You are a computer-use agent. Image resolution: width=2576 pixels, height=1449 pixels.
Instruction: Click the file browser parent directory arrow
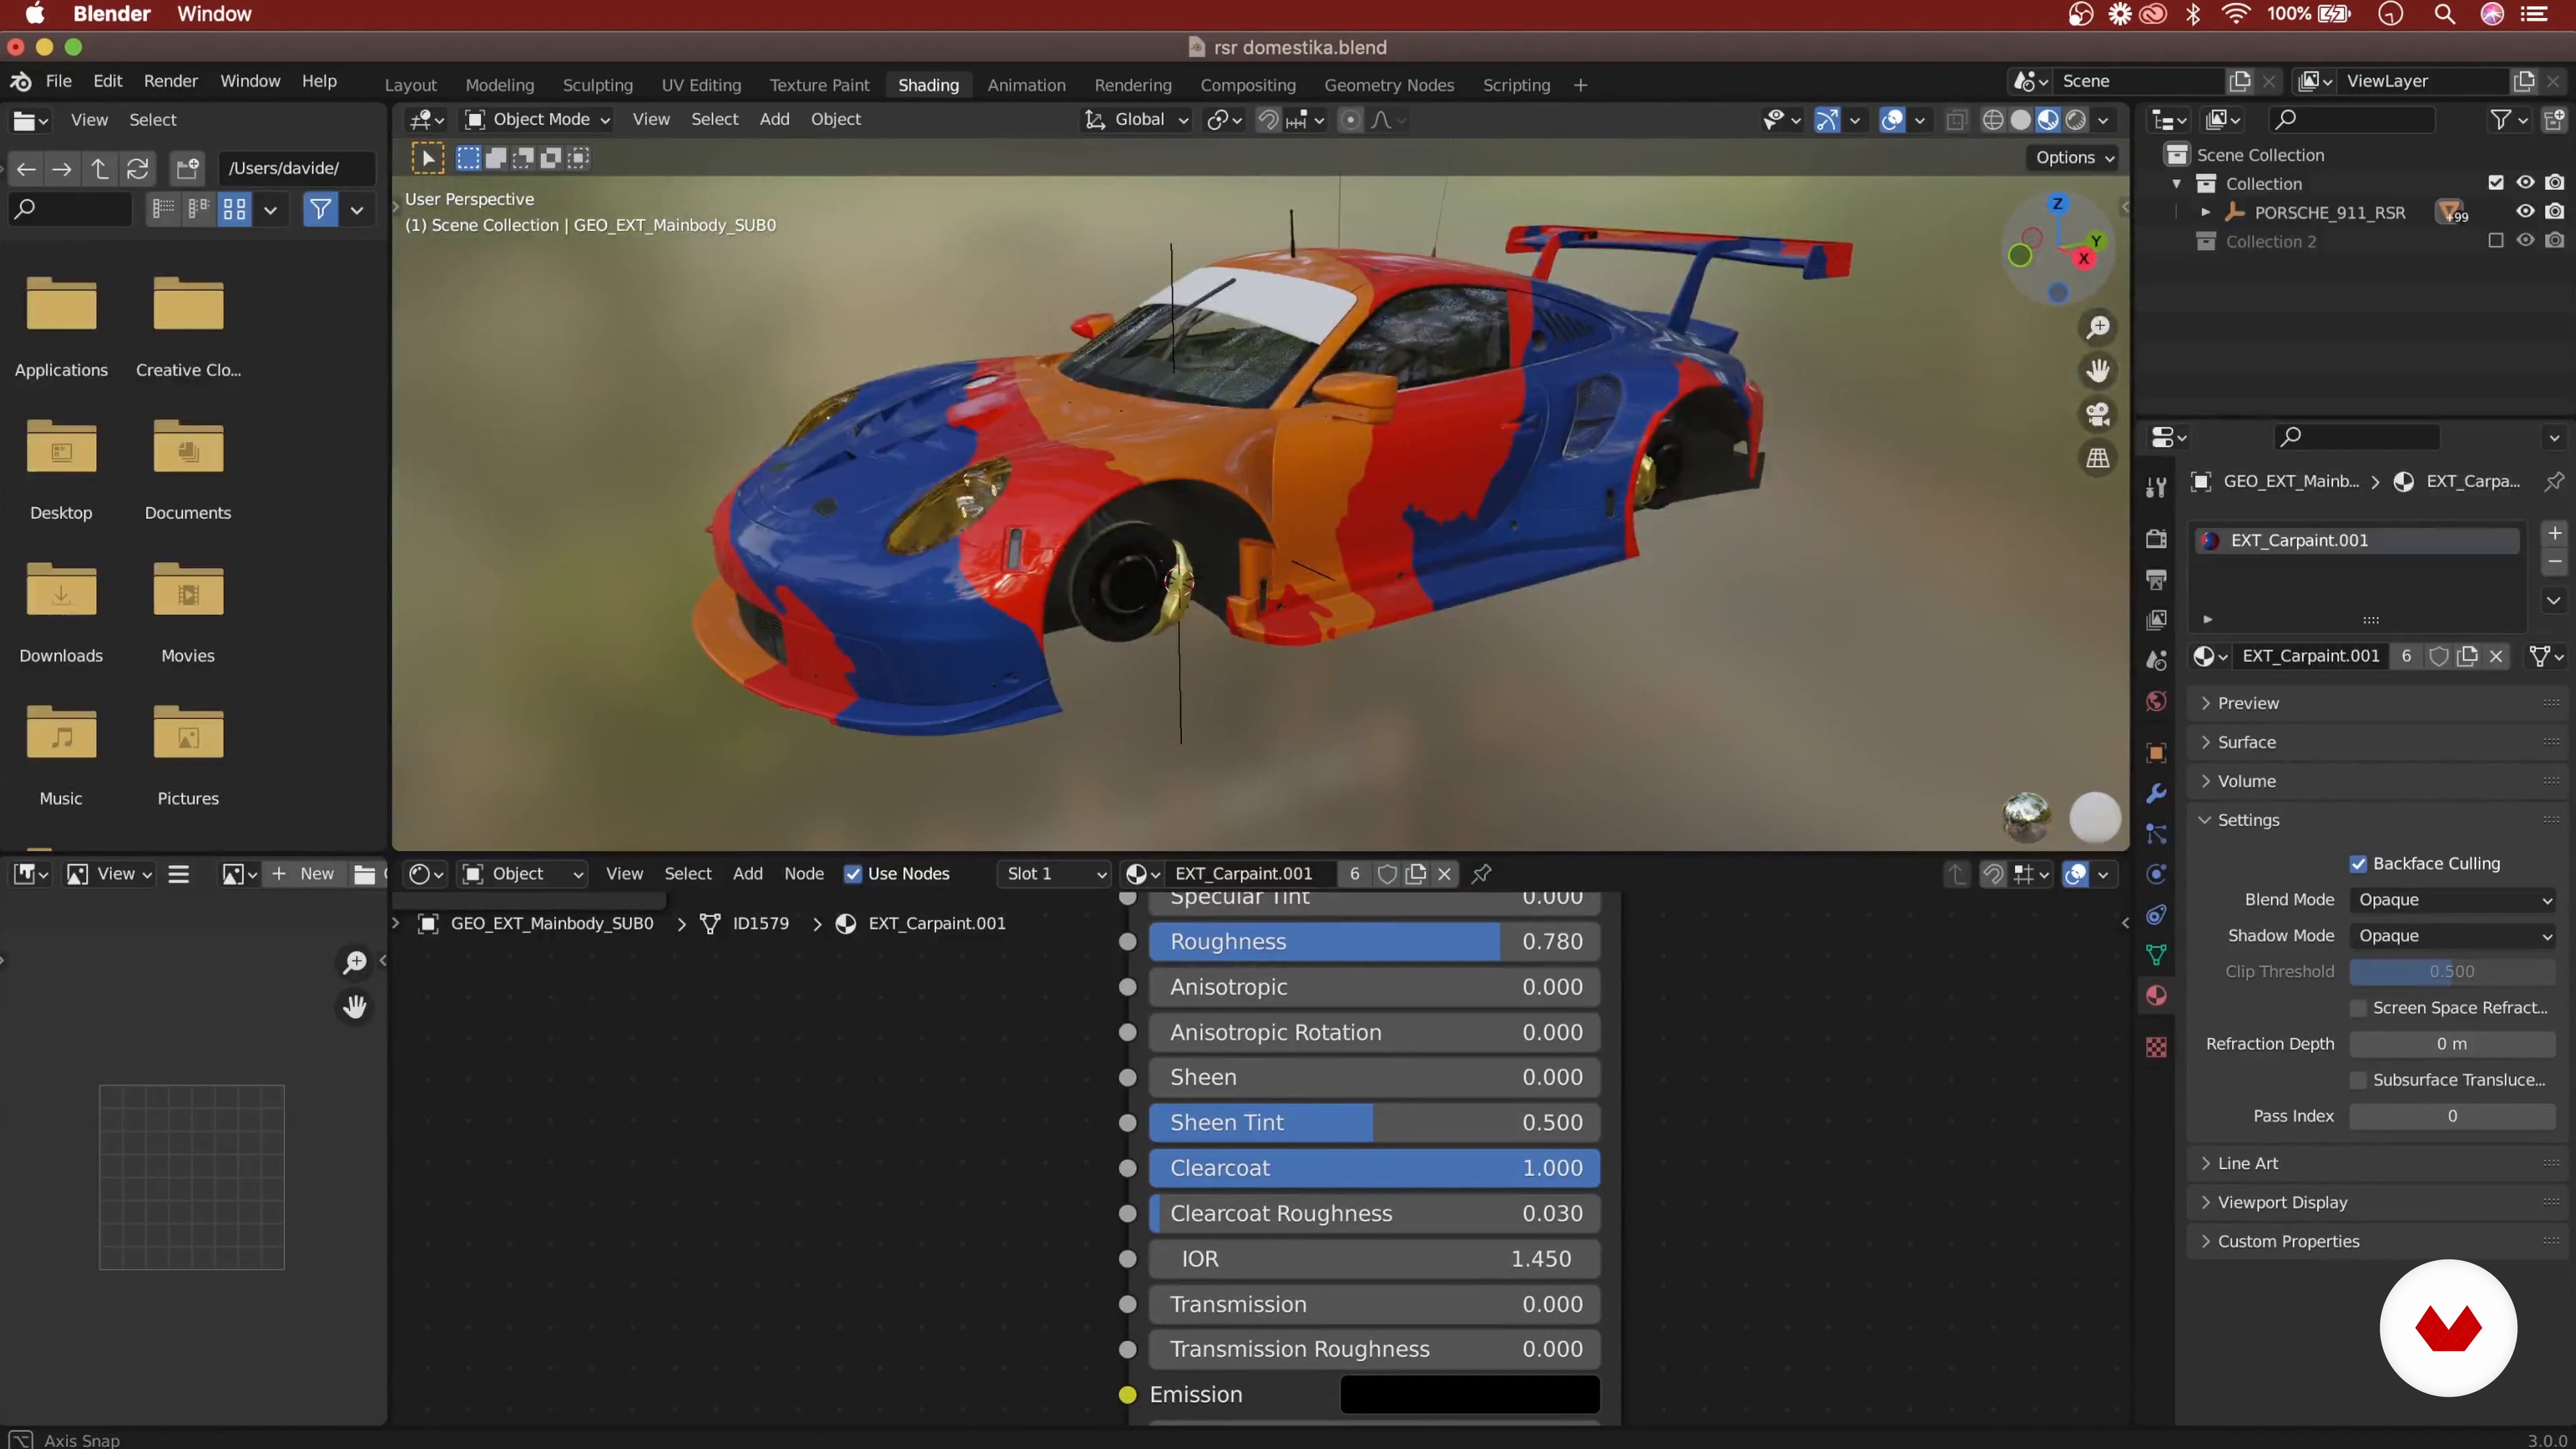tap(99, 168)
